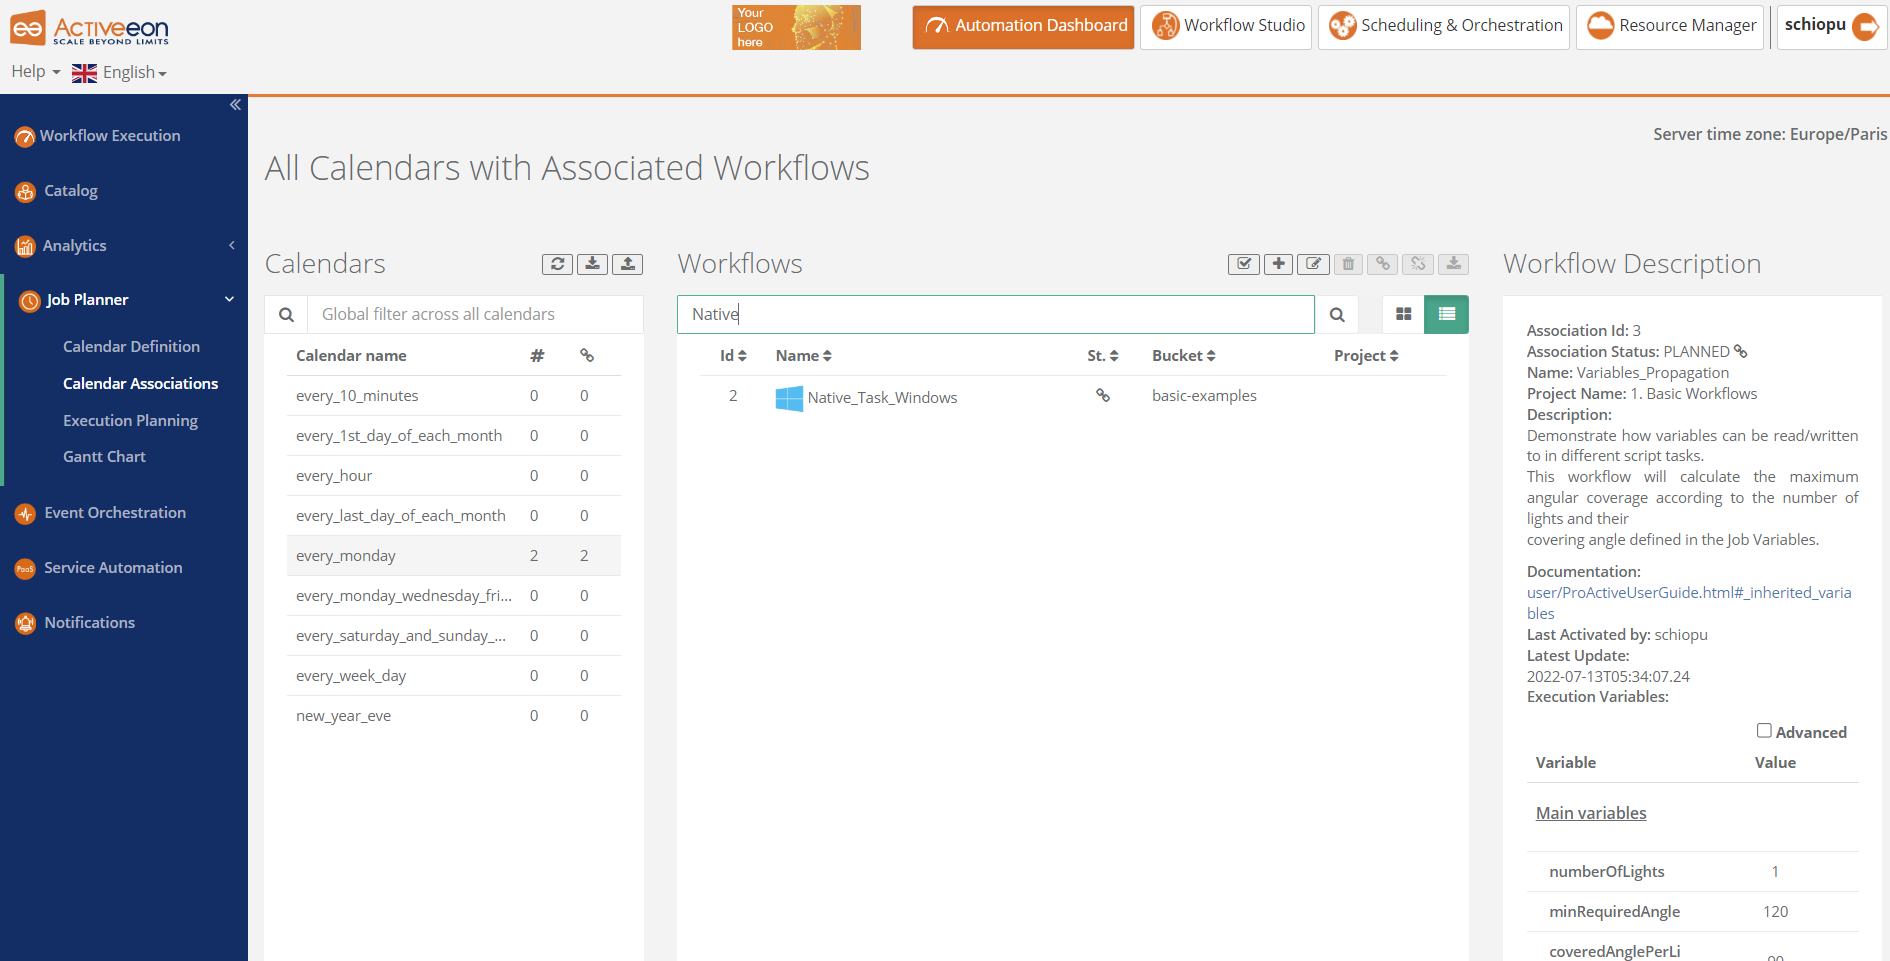This screenshot has height=961, width=1890.
Task: Sort workflows by St. column
Action: [x=1103, y=356]
